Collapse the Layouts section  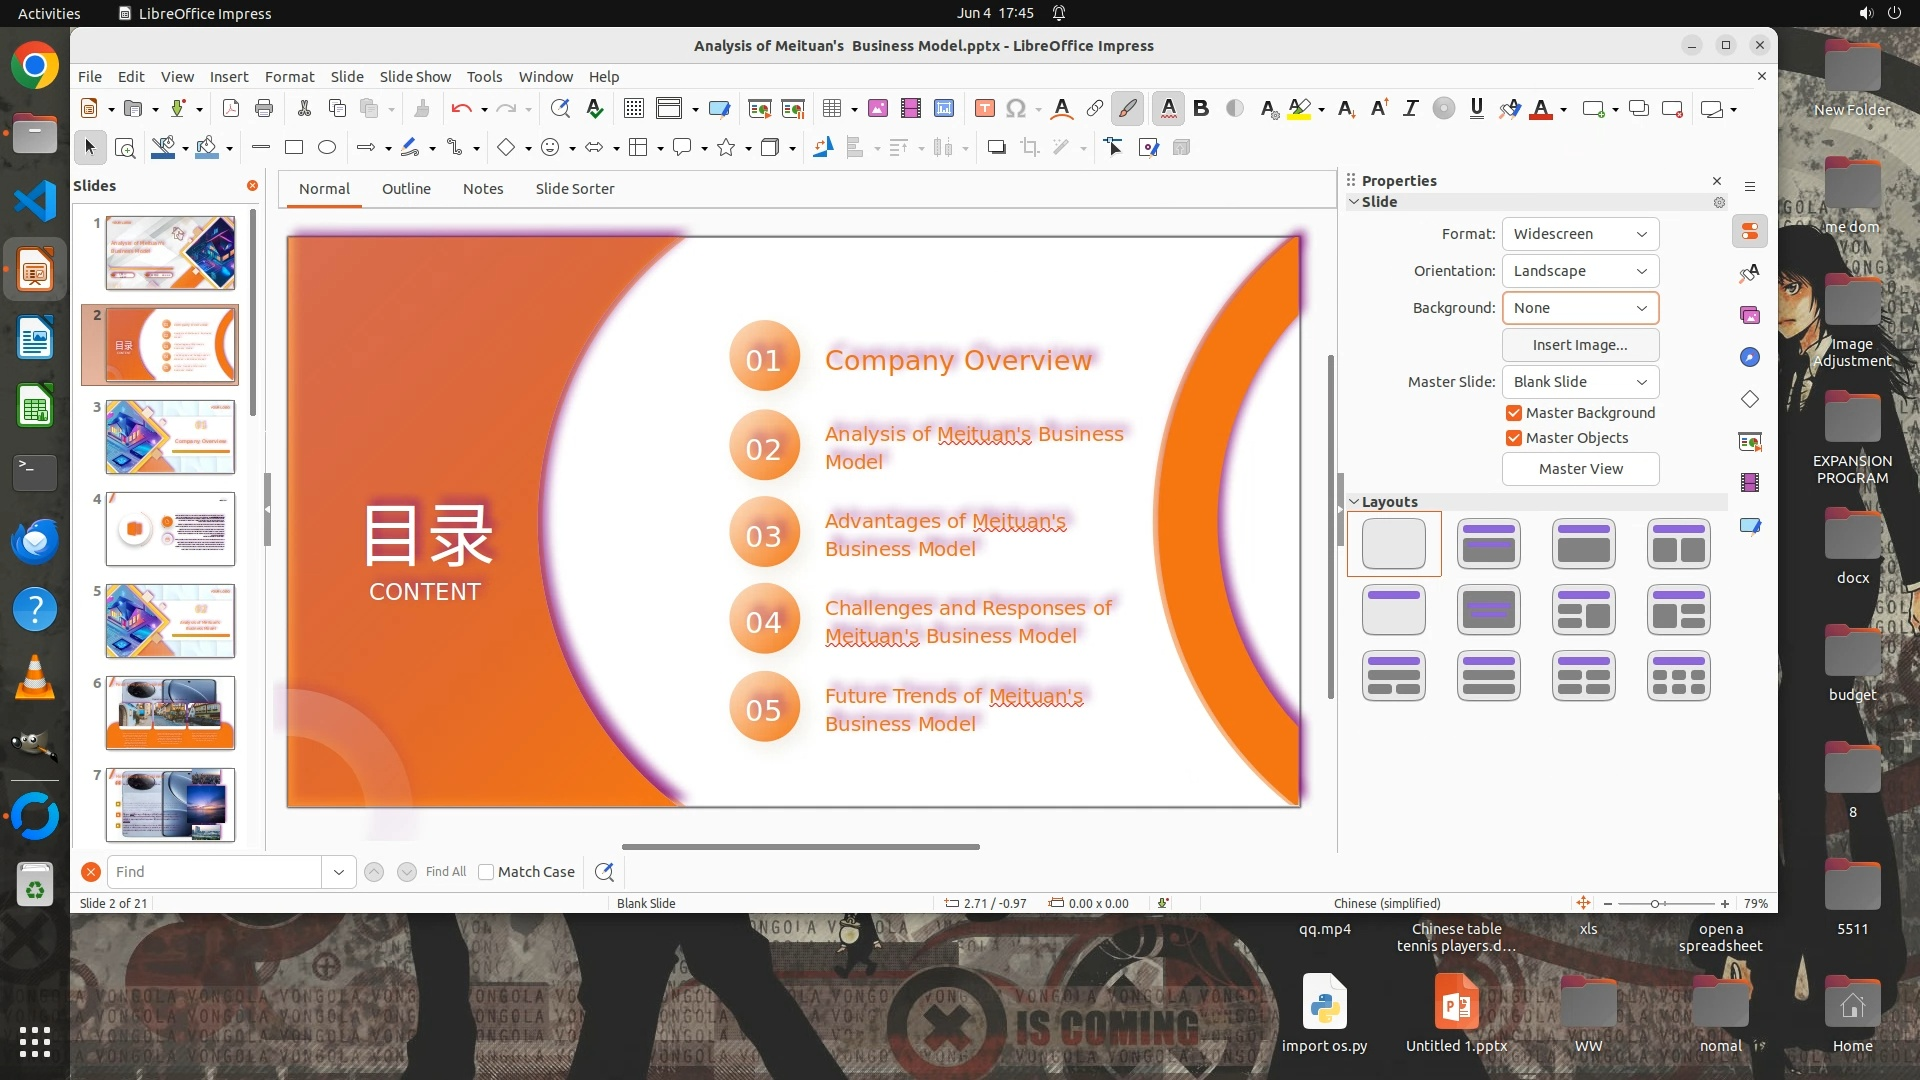click(1354, 502)
